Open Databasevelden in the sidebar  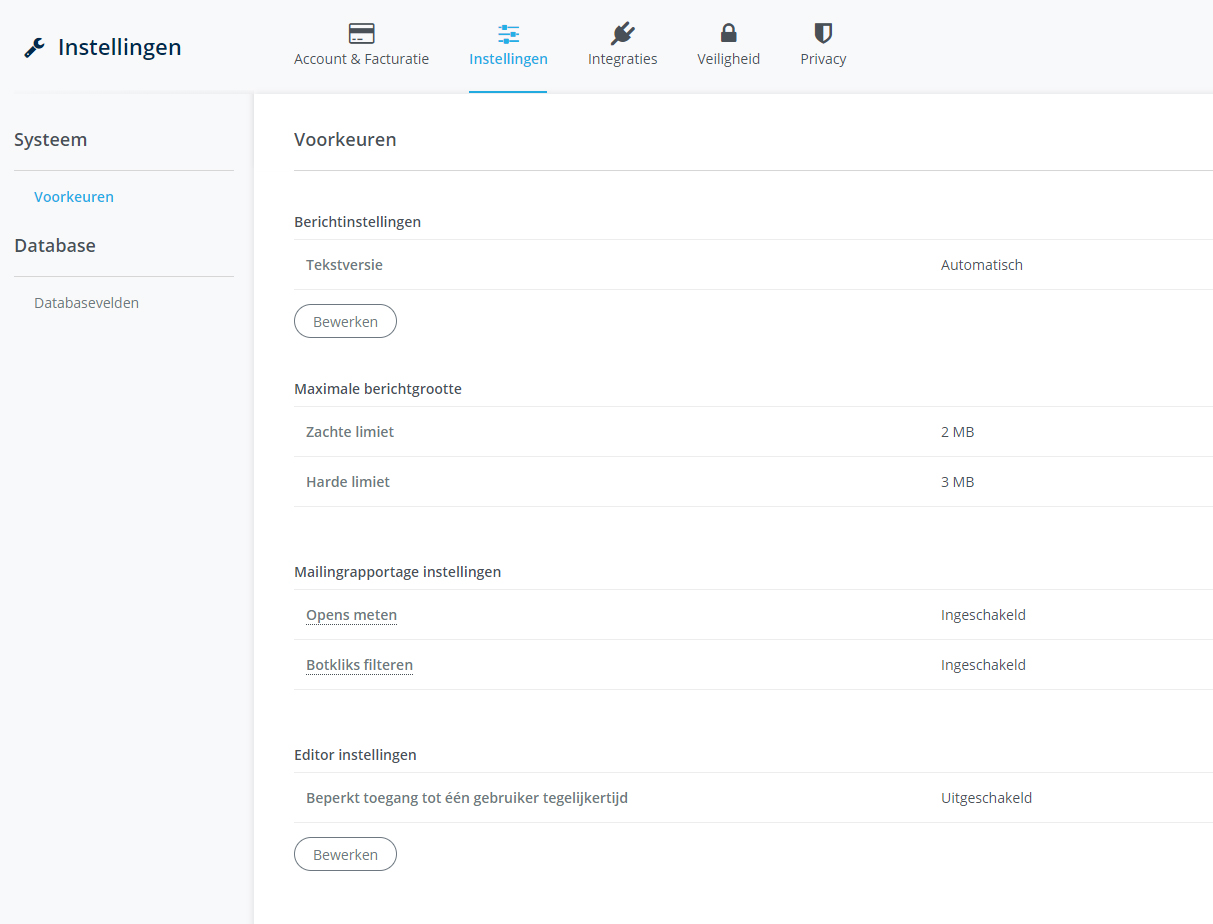(86, 303)
